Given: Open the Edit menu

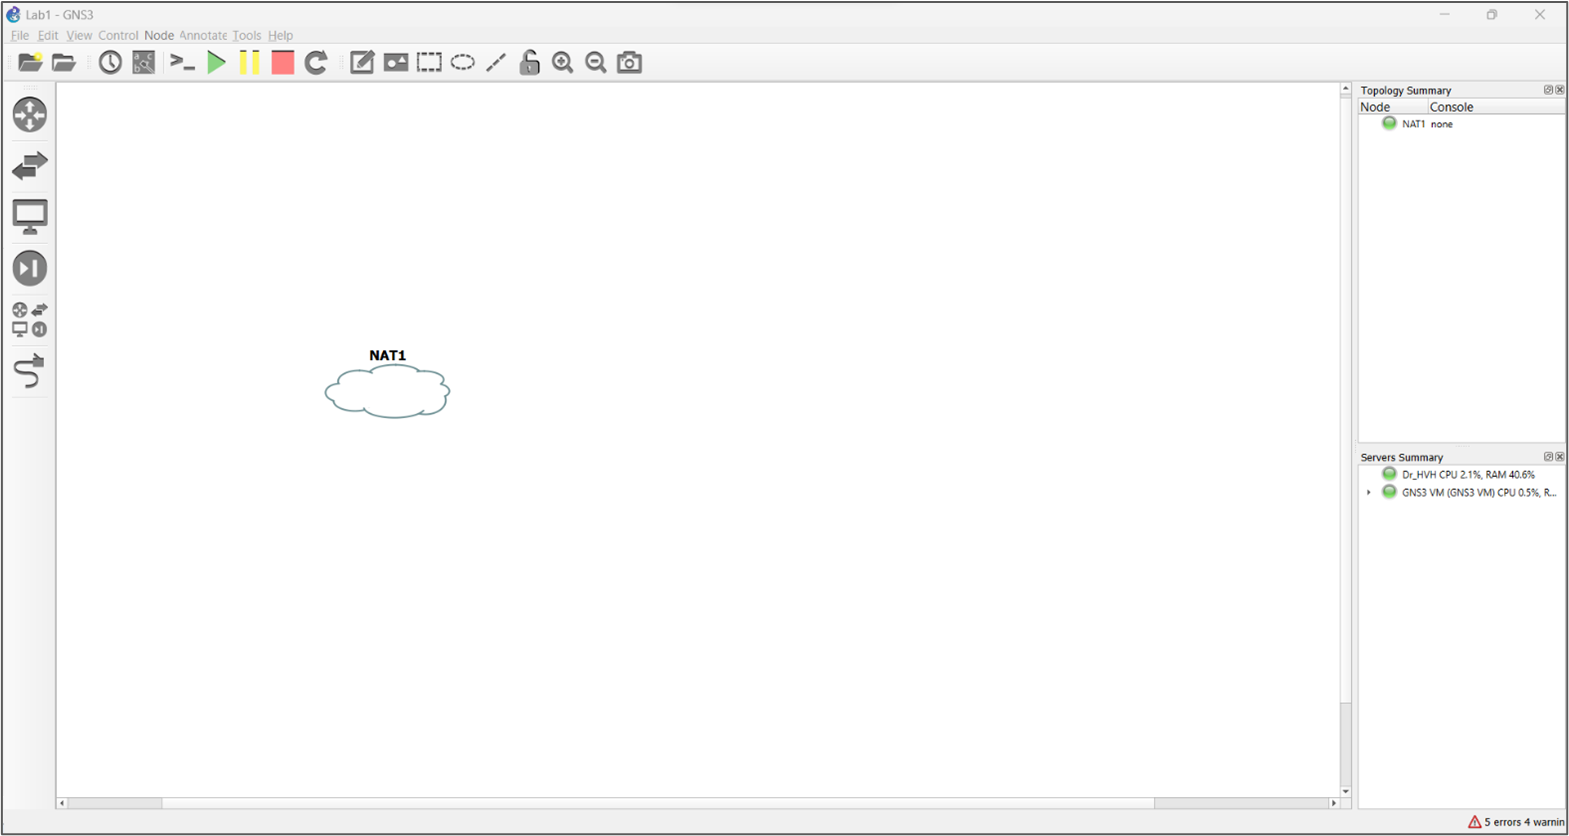Looking at the screenshot, I should tap(48, 35).
